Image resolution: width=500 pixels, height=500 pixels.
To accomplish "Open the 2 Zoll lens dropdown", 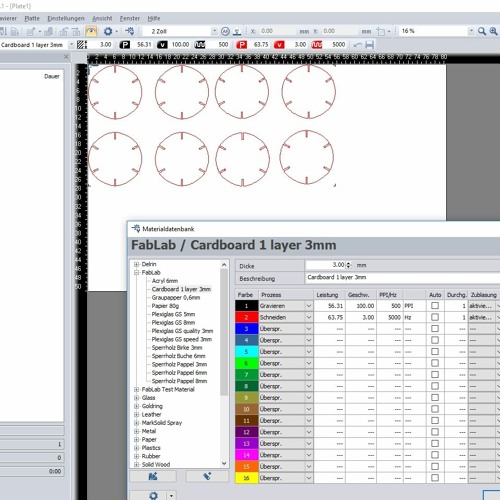I will pos(214,31).
